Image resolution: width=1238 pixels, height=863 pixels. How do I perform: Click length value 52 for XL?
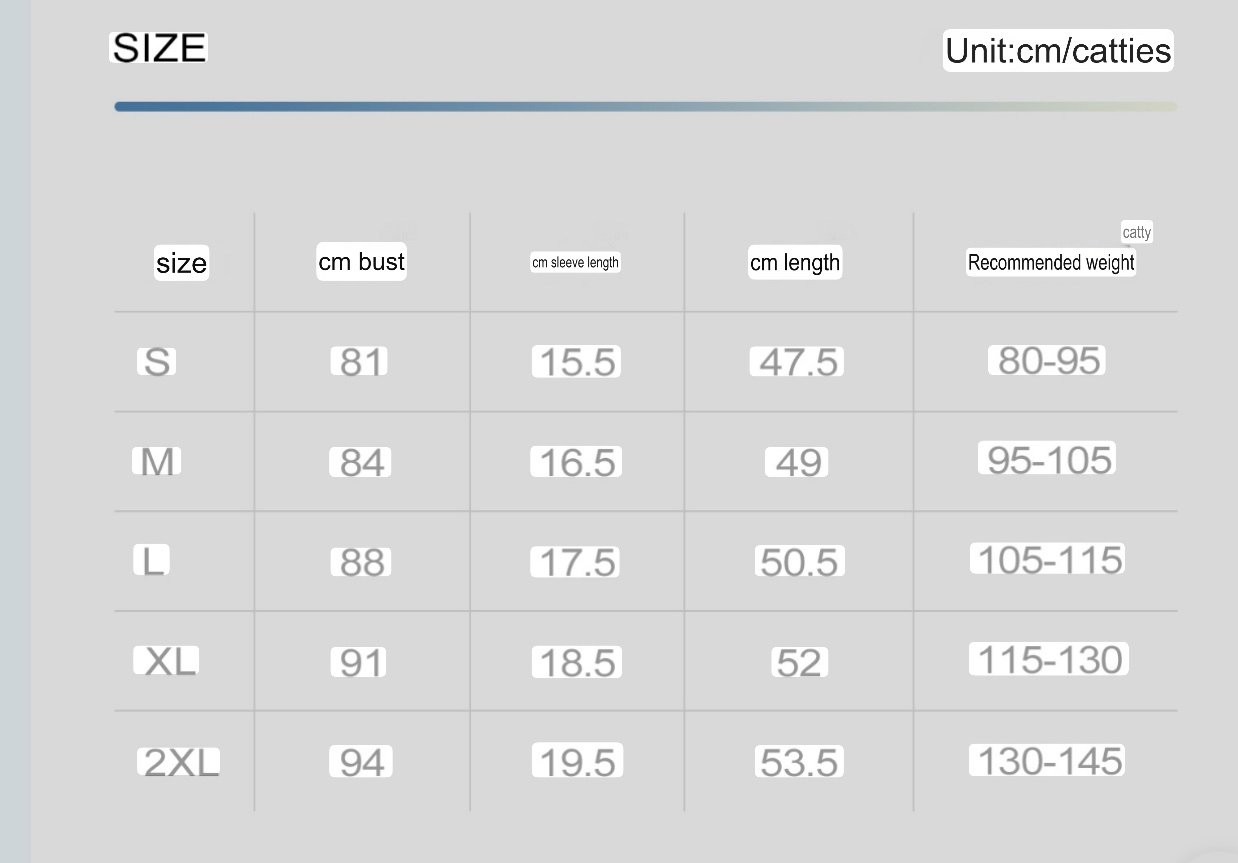797,662
